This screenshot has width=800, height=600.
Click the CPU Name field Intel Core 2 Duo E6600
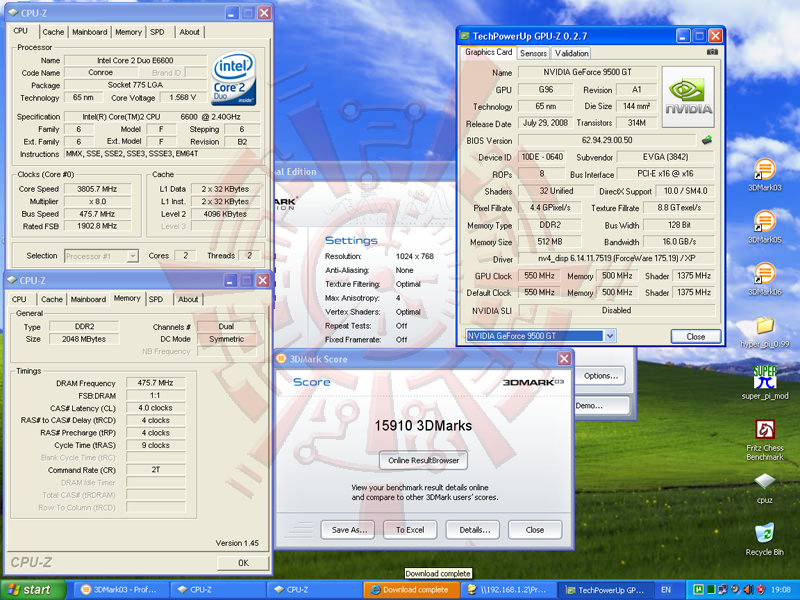click(x=135, y=60)
